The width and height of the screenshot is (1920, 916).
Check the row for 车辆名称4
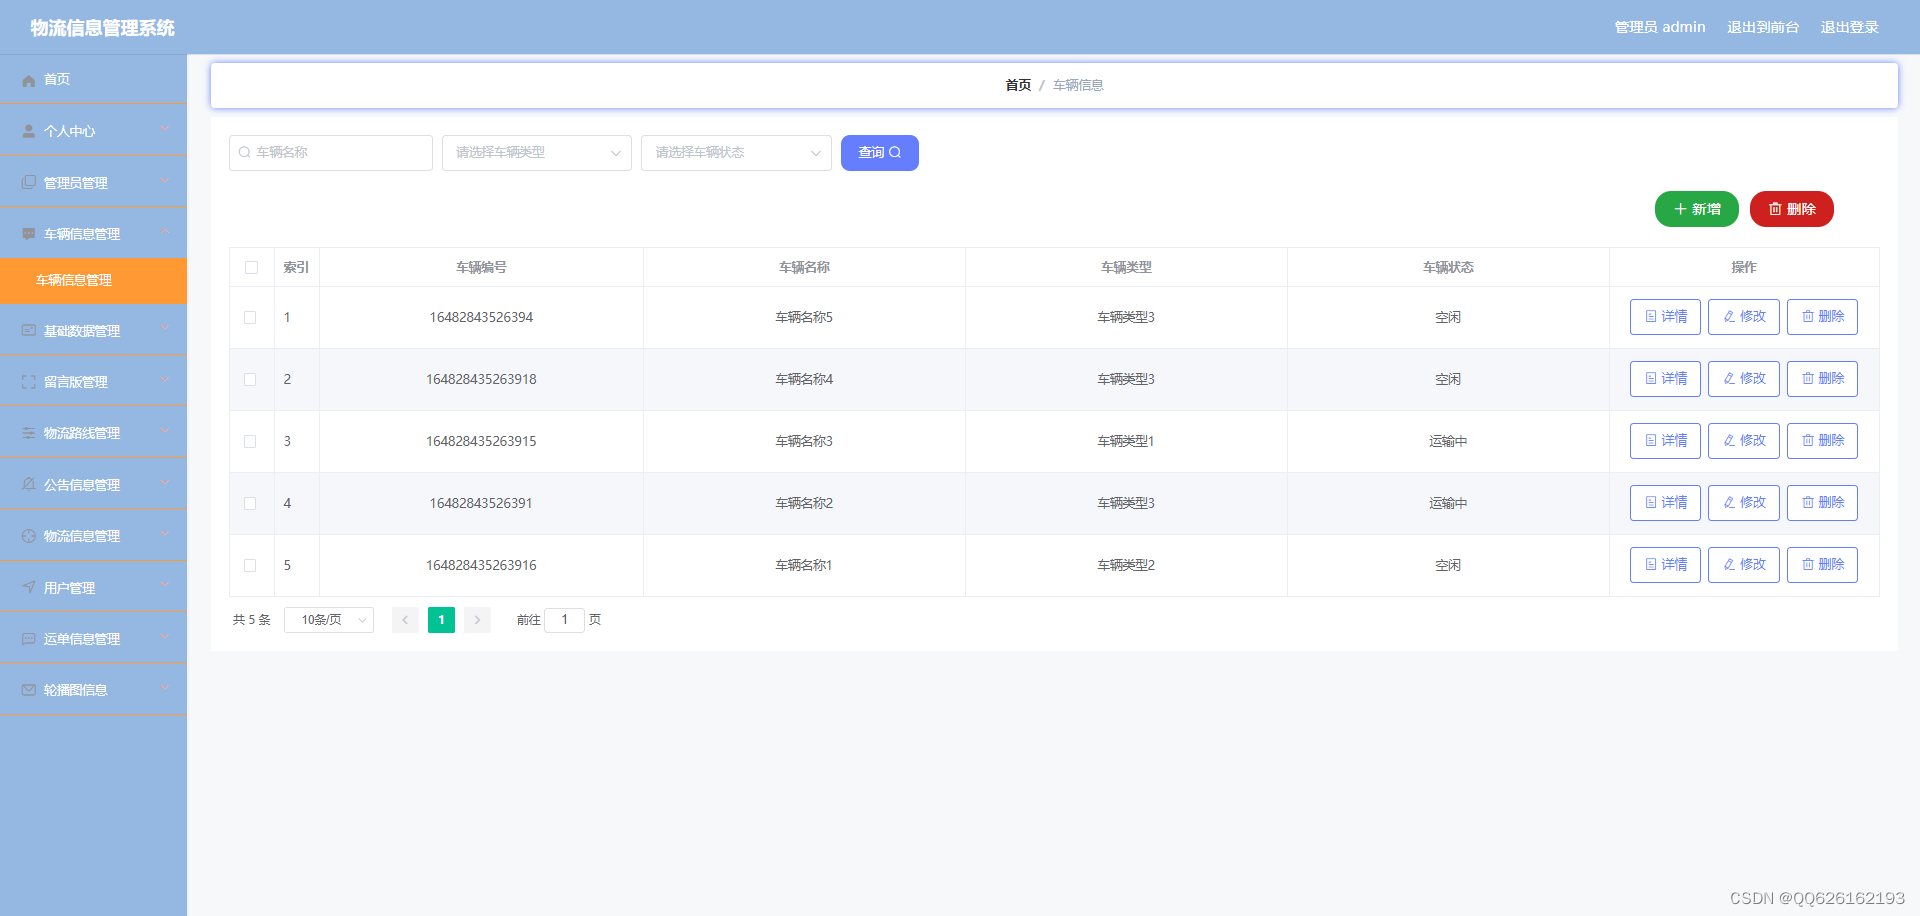click(250, 380)
